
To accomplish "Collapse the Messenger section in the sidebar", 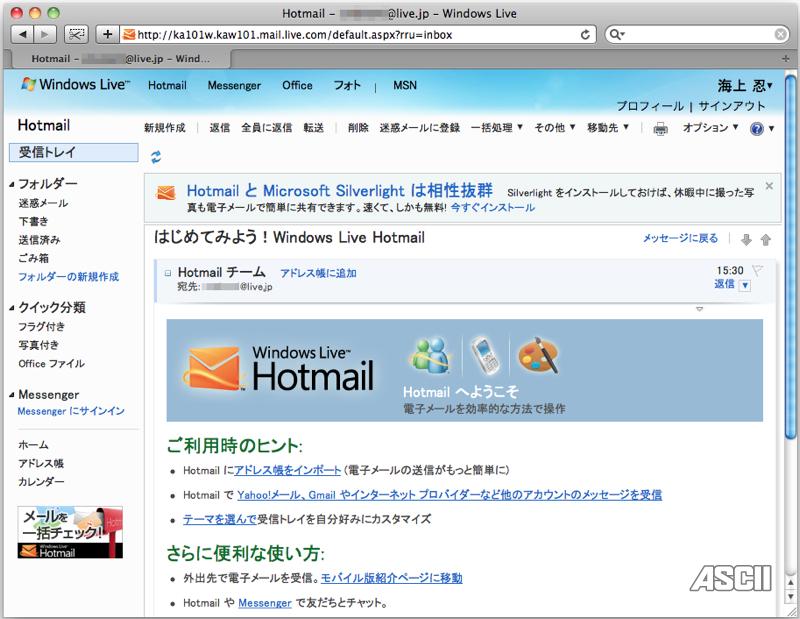I will point(12,394).
